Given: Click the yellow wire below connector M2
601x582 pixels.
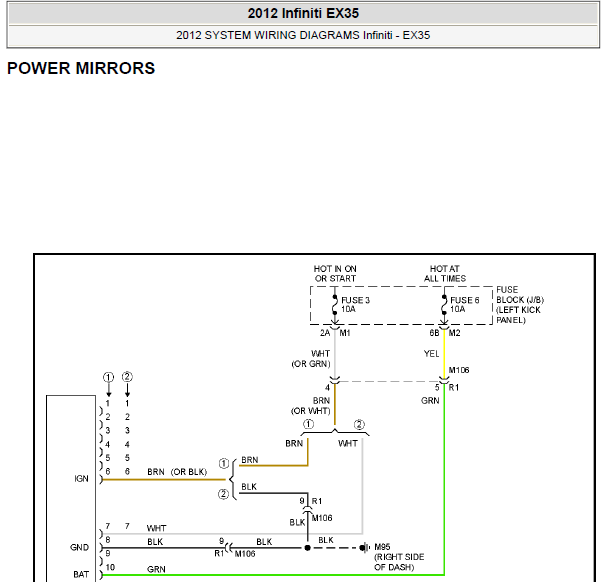Looking at the screenshot, I should click(x=444, y=353).
